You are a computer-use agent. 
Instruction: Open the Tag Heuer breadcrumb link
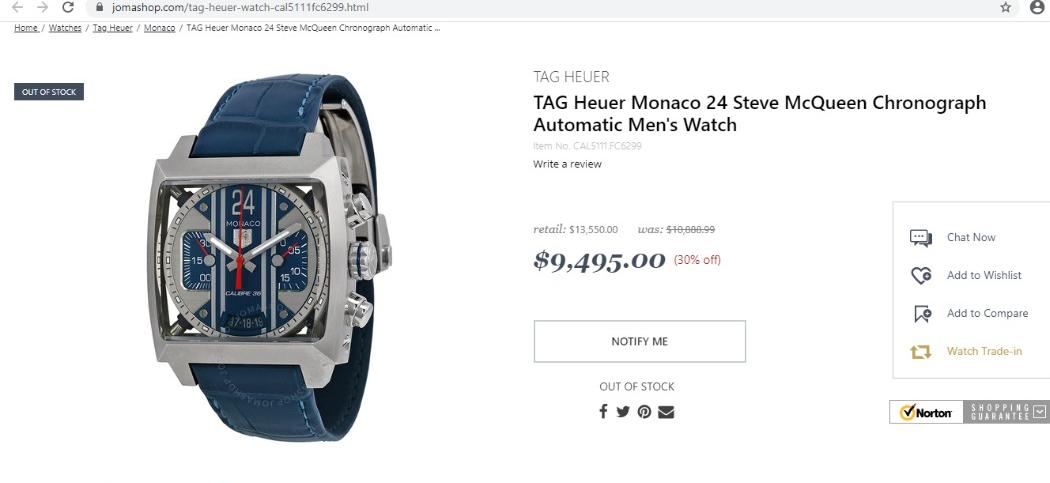(x=112, y=28)
